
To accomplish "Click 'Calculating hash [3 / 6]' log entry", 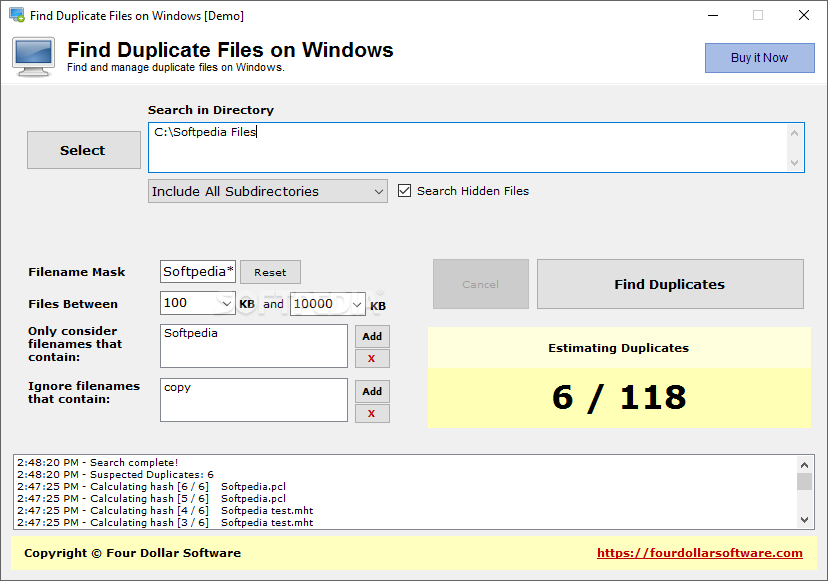I will coord(165,522).
